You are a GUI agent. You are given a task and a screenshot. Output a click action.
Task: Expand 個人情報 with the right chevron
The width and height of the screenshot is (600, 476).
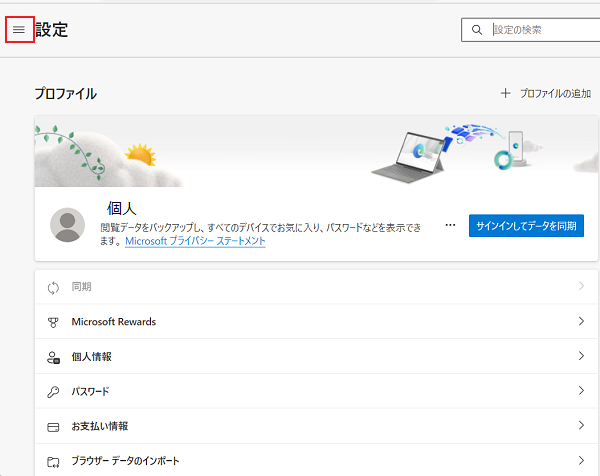580,357
